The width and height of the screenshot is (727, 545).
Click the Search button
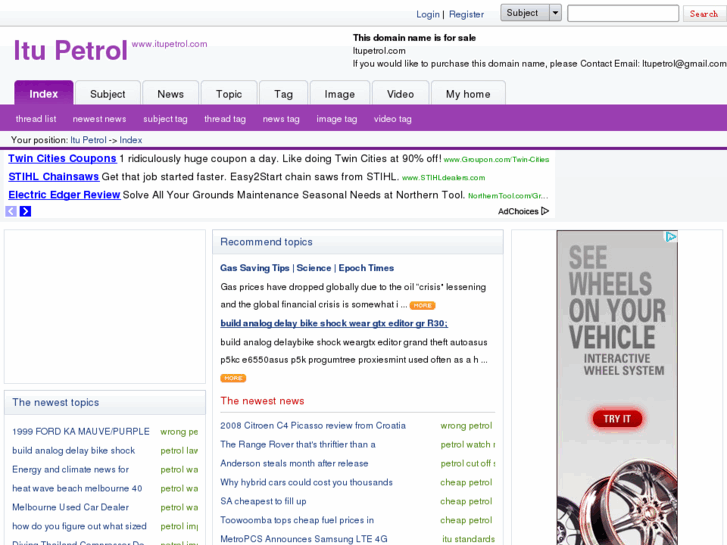coord(703,13)
